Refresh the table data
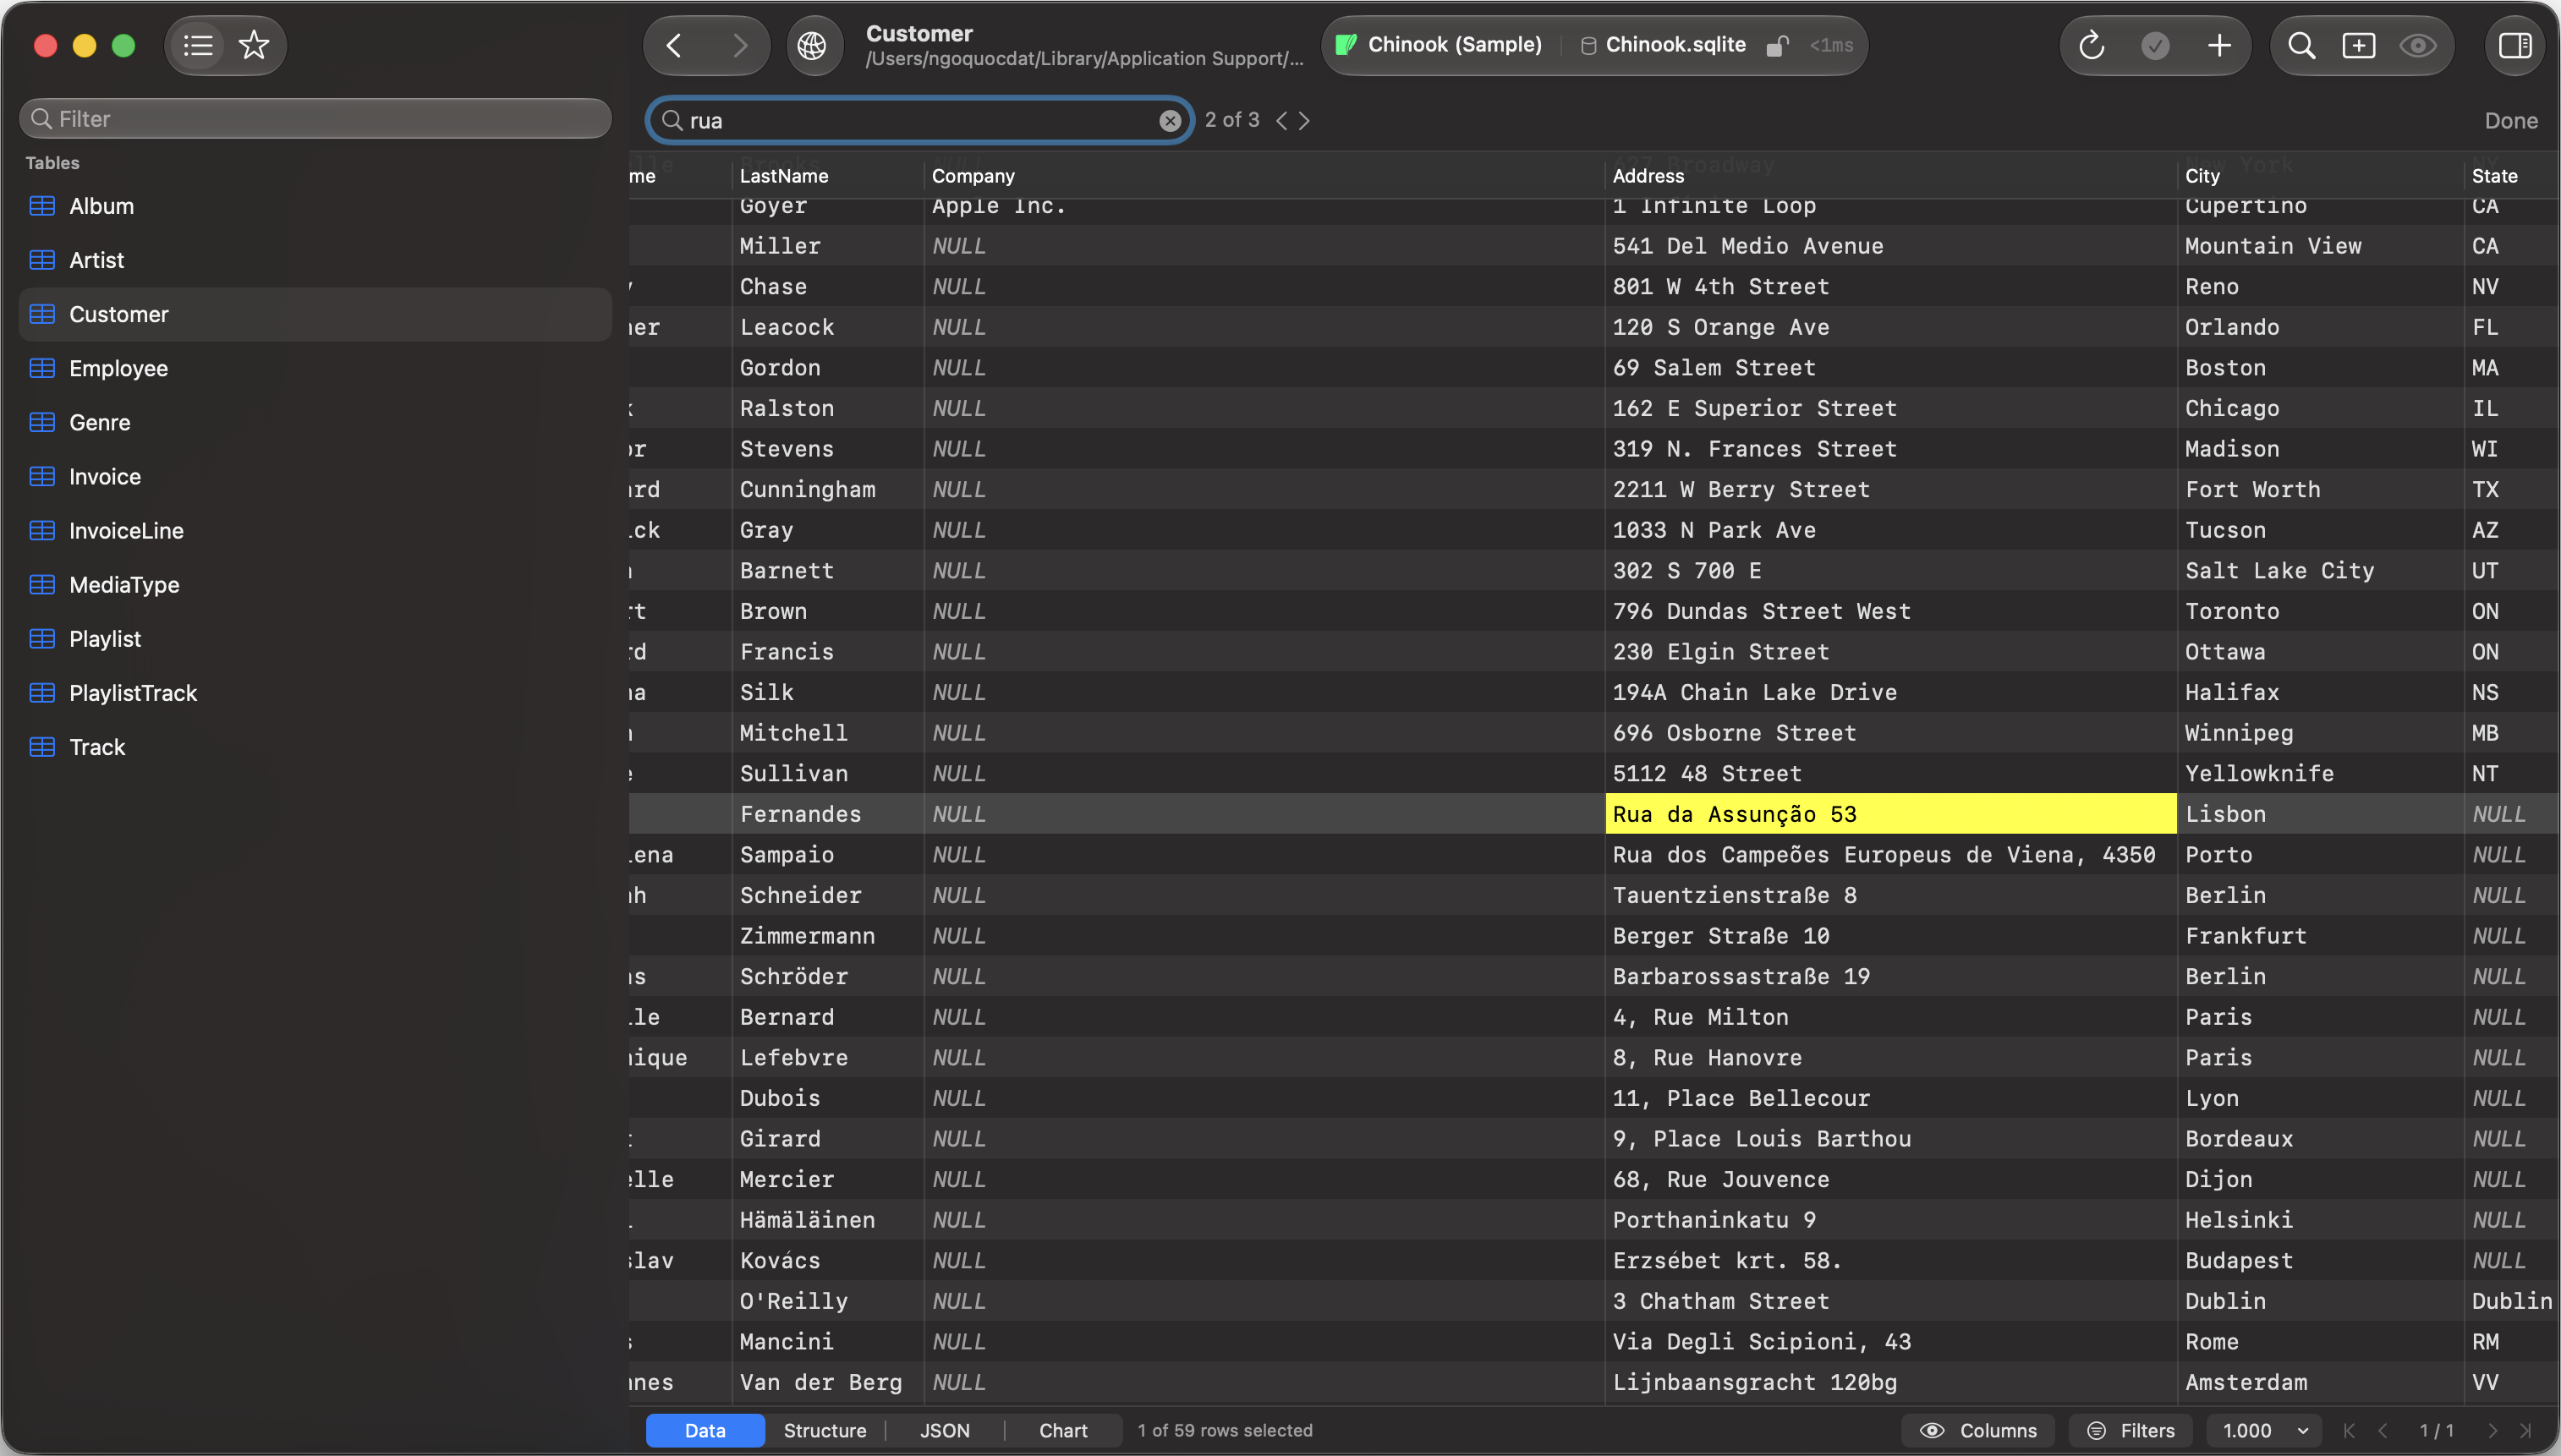This screenshot has width=2561, height=1456. (2091, 45)
